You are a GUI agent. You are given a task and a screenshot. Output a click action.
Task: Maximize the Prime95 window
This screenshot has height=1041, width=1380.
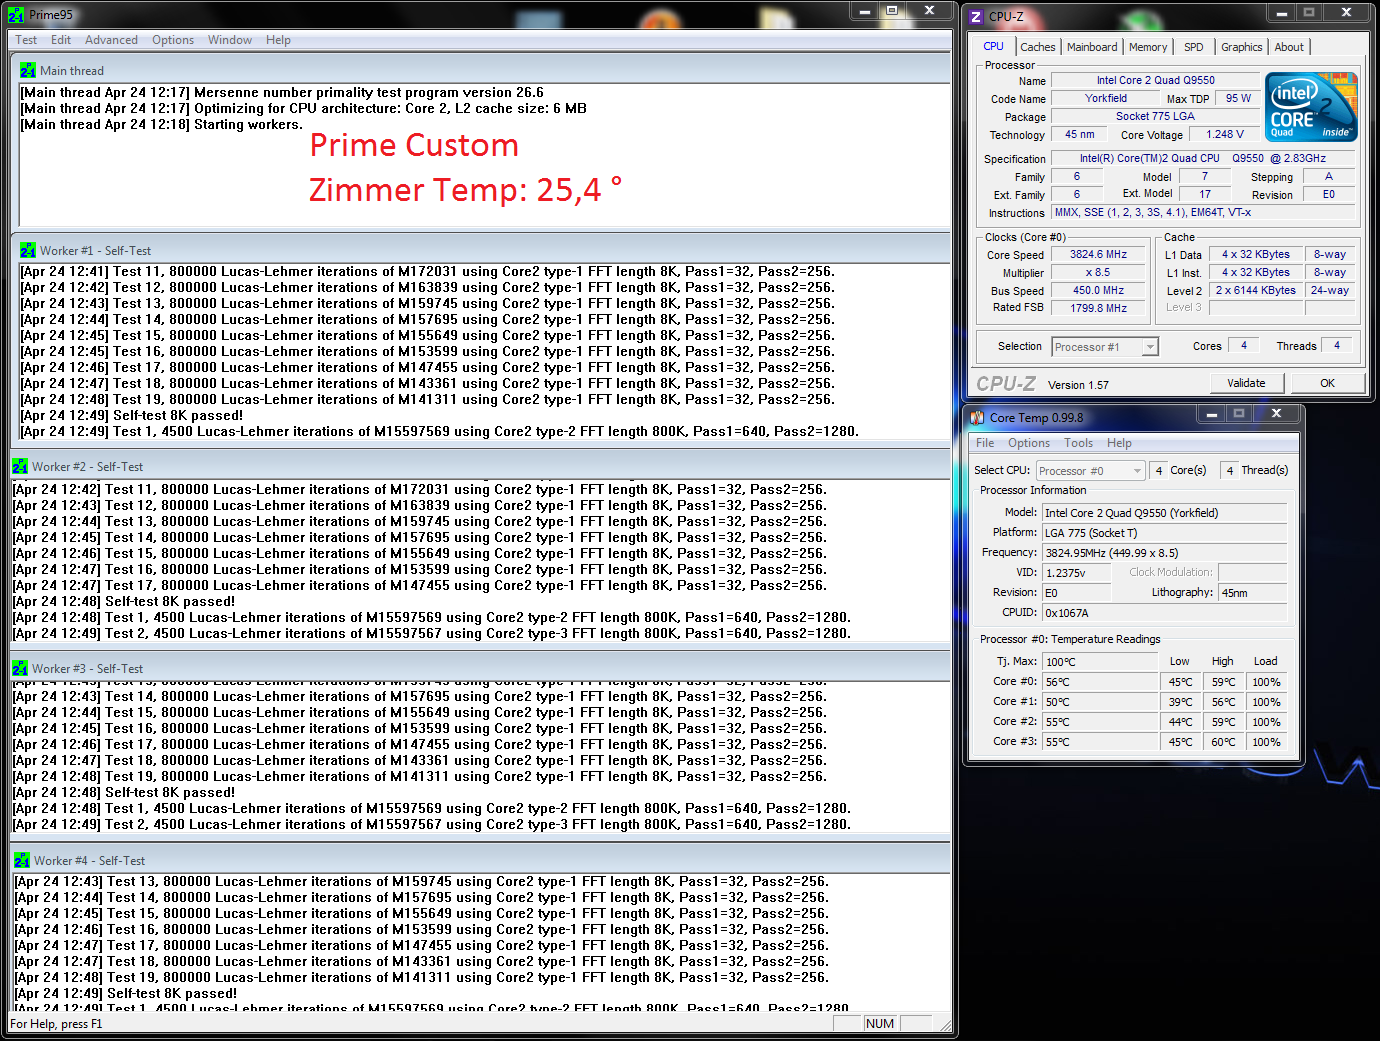point(892,11)
